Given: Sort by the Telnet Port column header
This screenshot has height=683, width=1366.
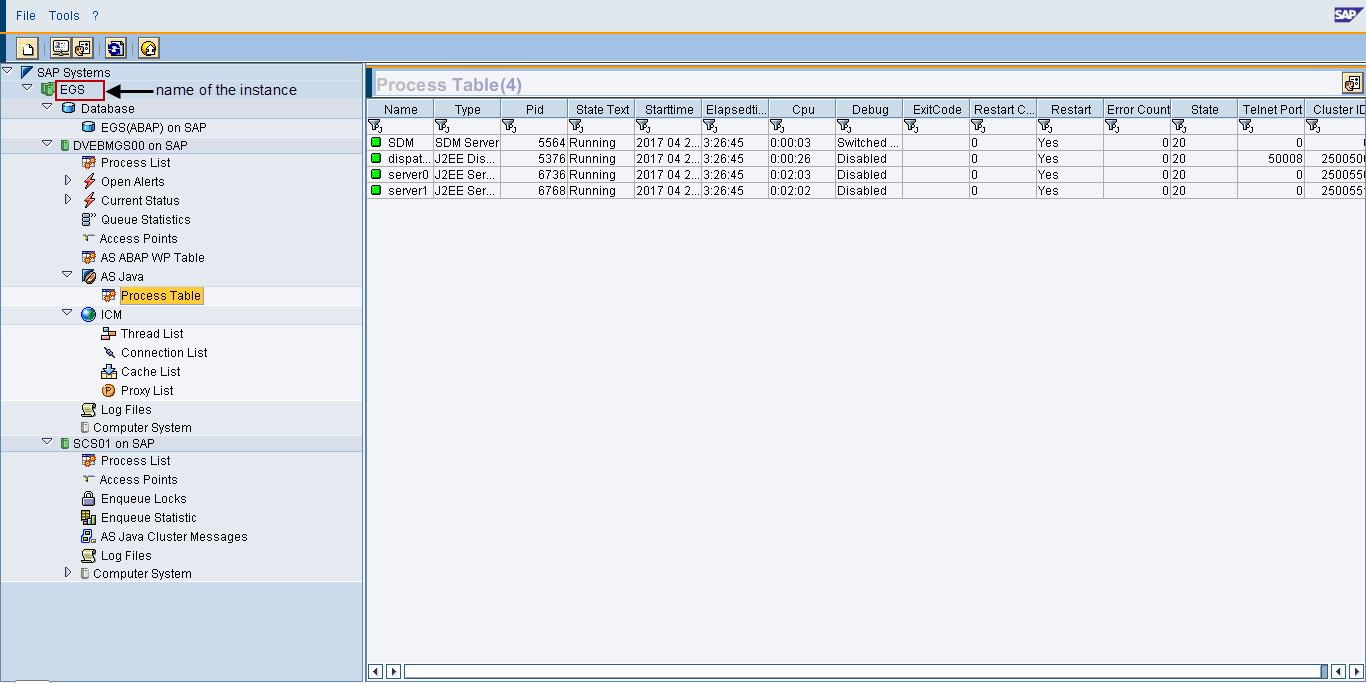Looking at the screenshot, I should click(1271, 109).
